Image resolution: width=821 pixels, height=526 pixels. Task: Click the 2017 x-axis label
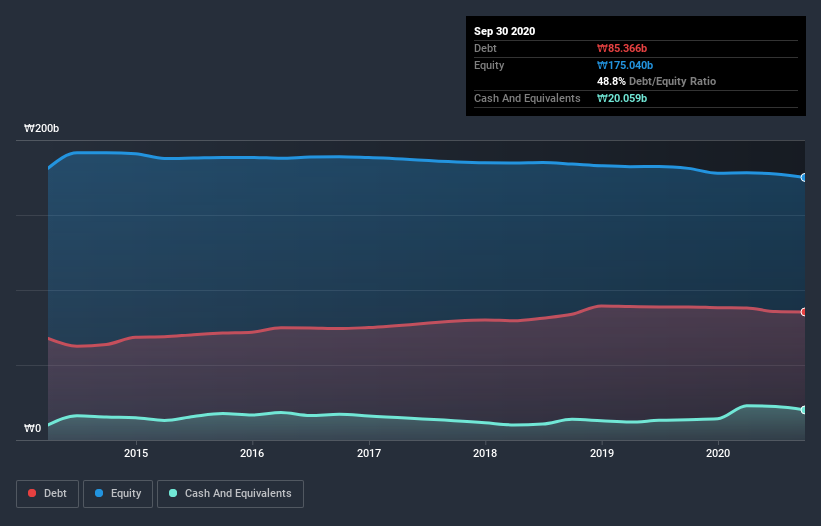click(369, 453)
